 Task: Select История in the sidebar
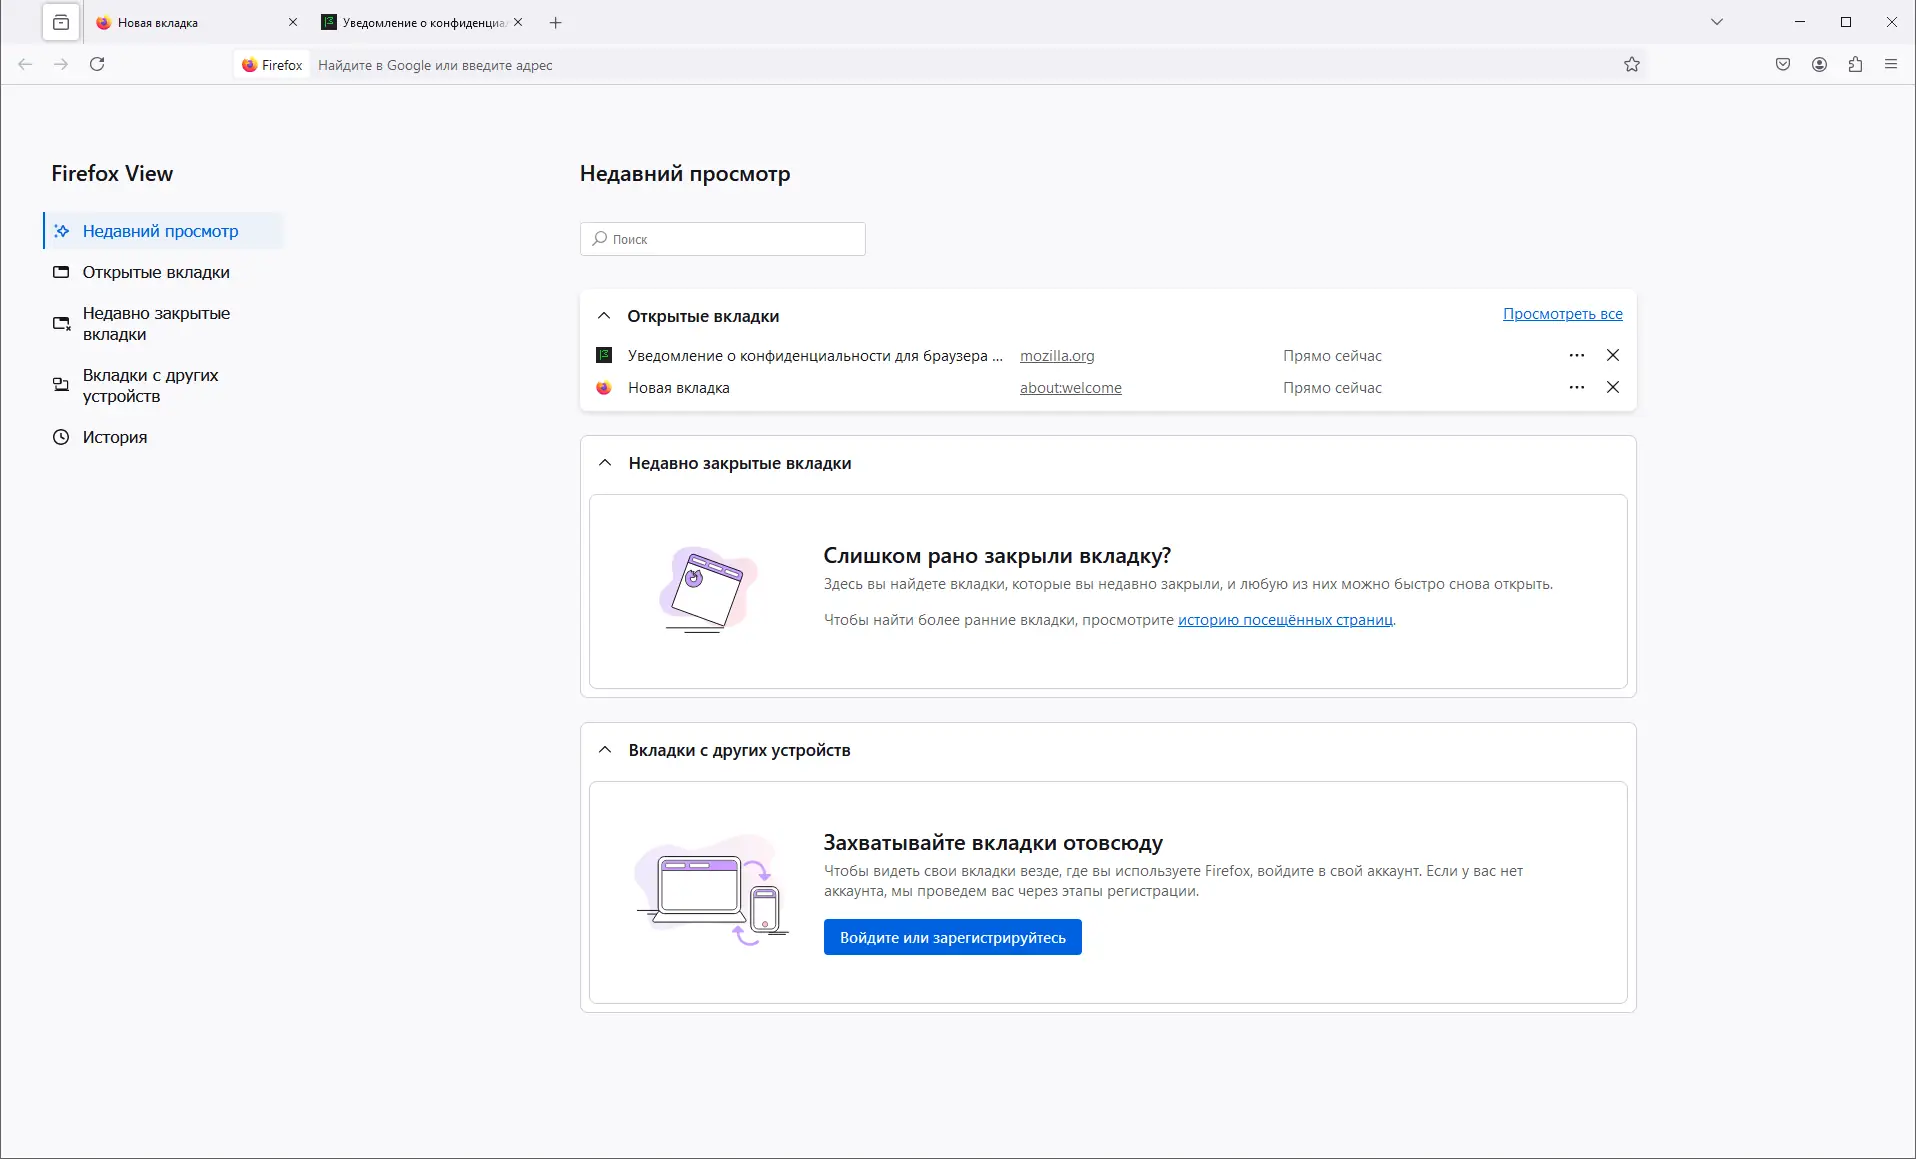click(113, 437)
